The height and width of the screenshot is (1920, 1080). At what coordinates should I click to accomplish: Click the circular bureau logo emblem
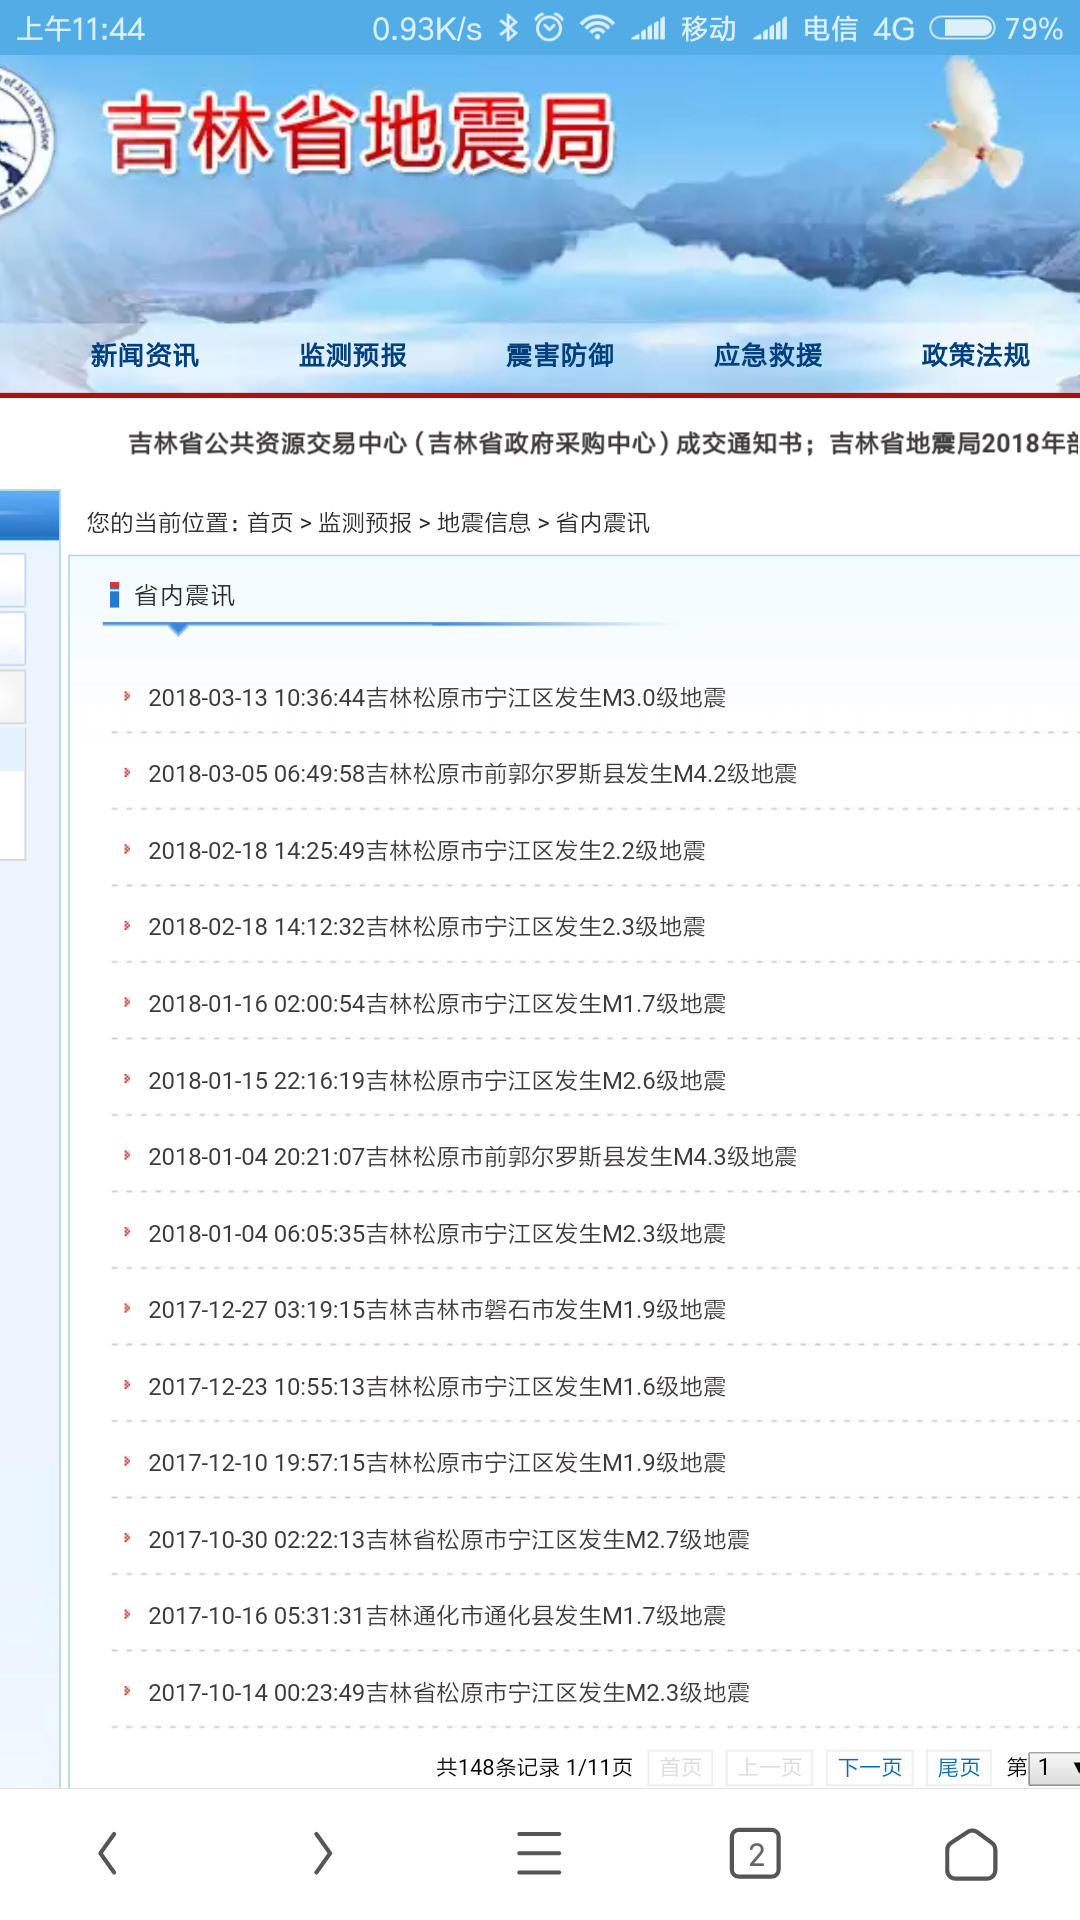20,140
